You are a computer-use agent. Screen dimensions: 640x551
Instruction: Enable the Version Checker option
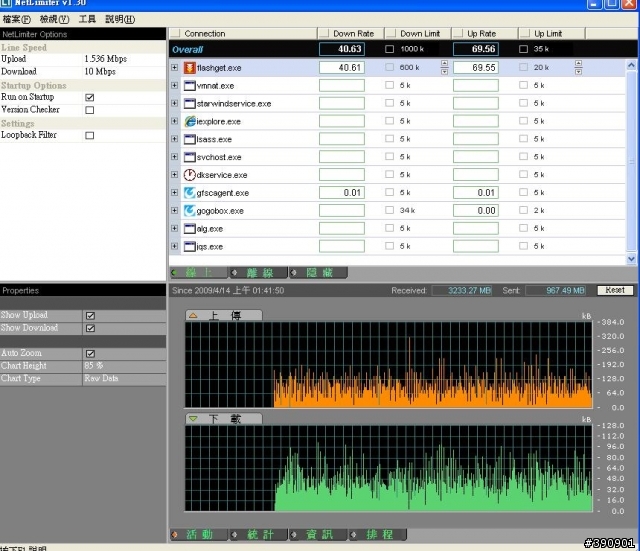pyautogui.click(x=90, y=110)
